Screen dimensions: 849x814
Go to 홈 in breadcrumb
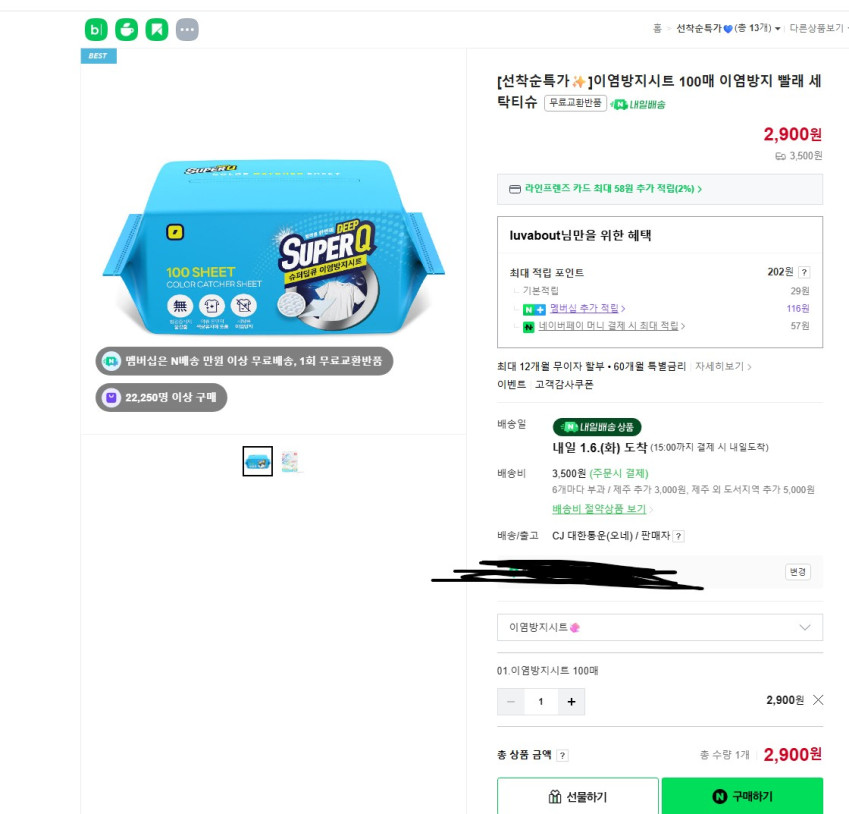pos(657,29)
